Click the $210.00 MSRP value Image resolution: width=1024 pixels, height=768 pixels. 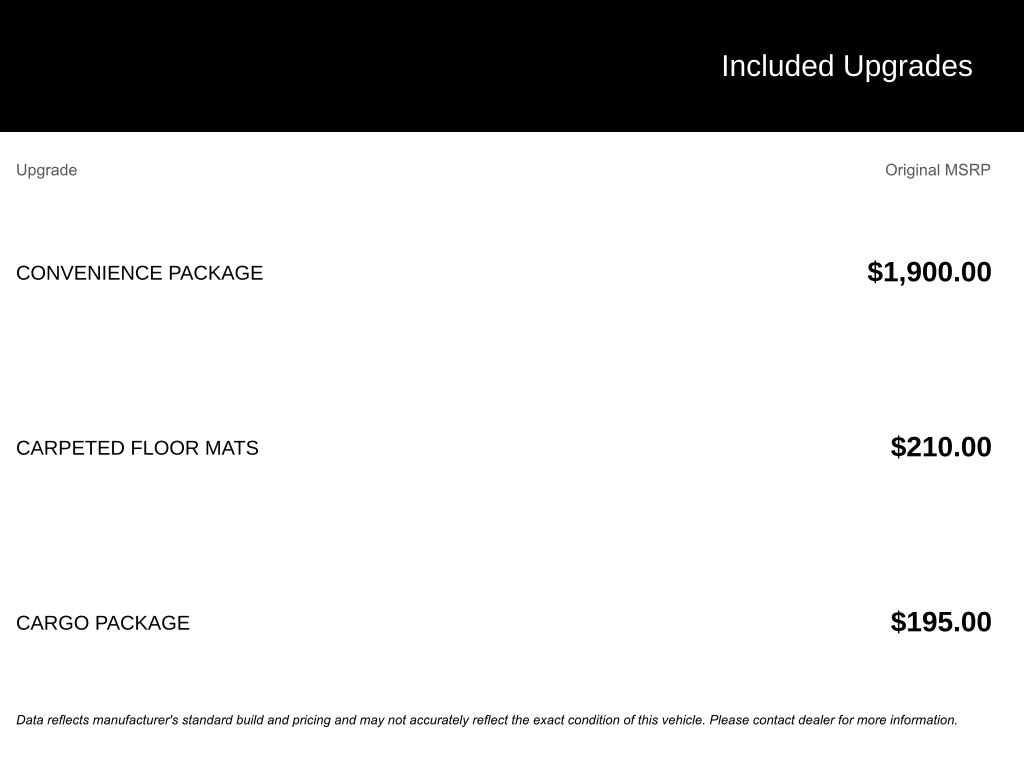[940, 447]
